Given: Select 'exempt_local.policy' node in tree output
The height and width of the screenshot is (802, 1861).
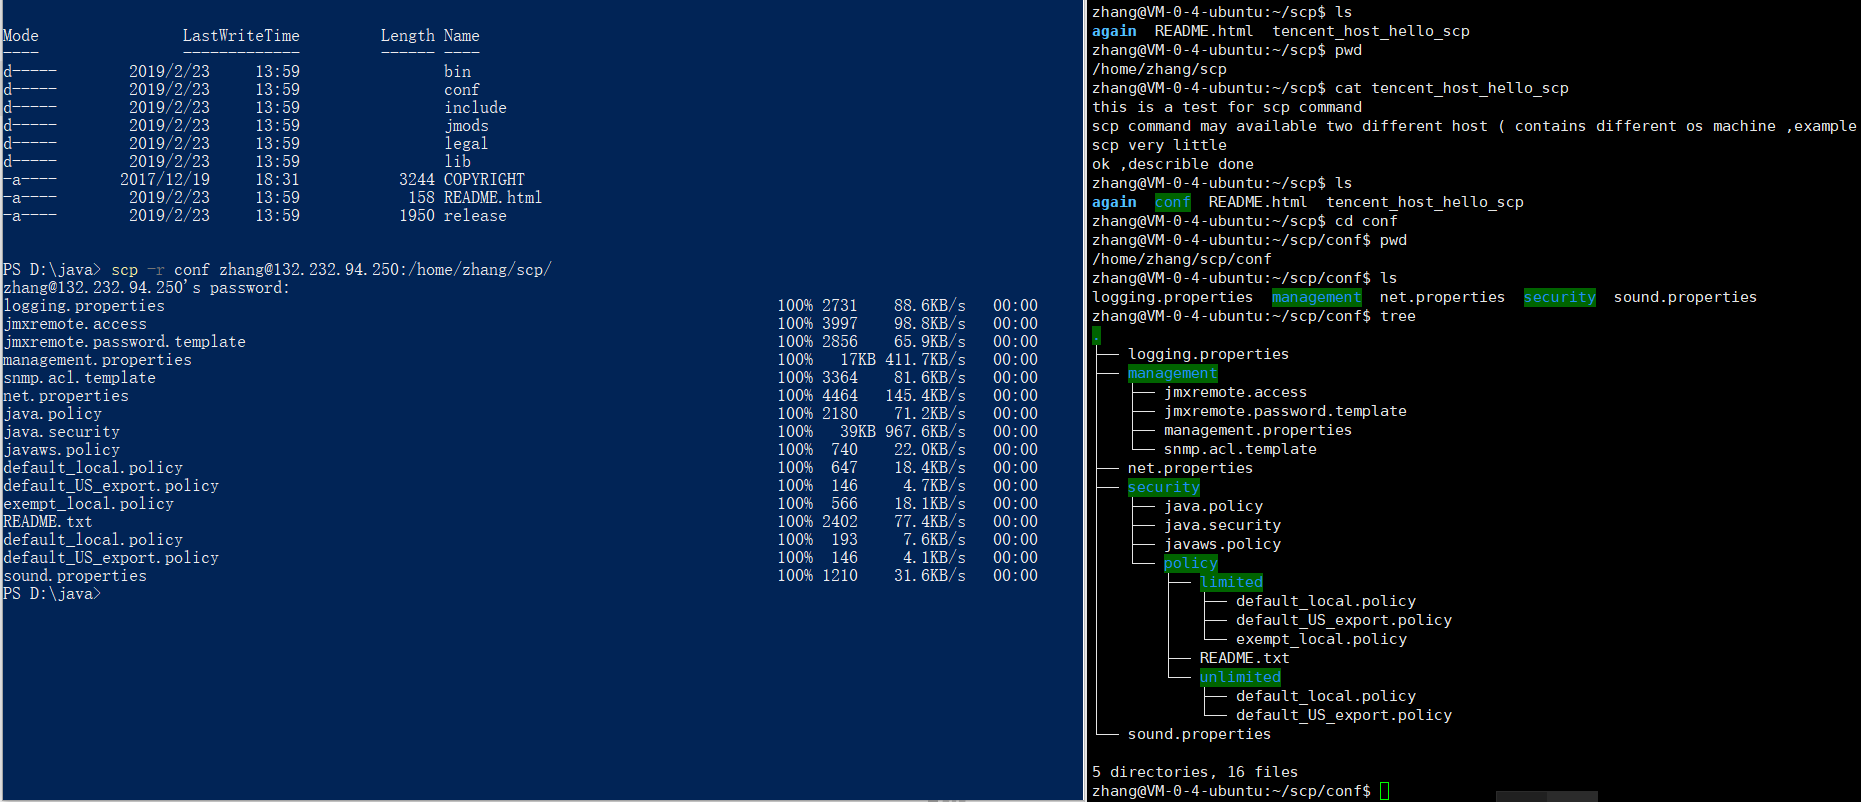Looking at the screenshot, I should [1321, 639].
